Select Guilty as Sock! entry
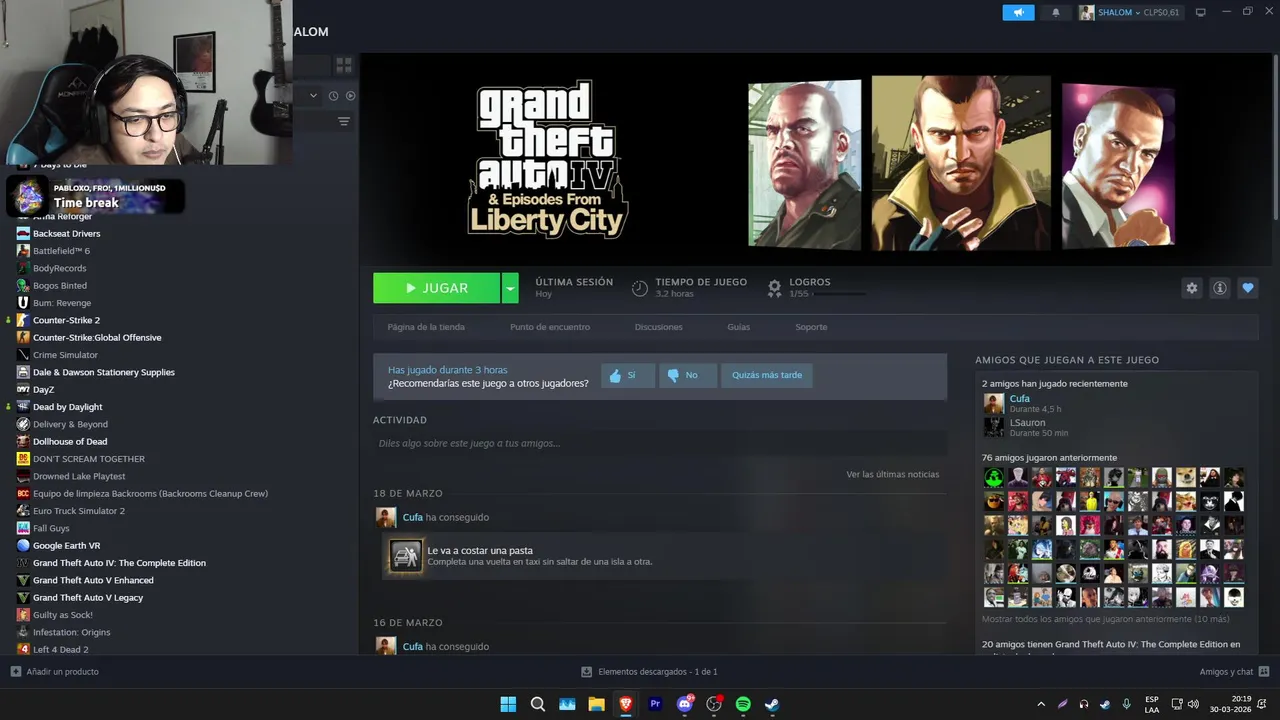Screen dimensions: 1280x720 [63, 615]
